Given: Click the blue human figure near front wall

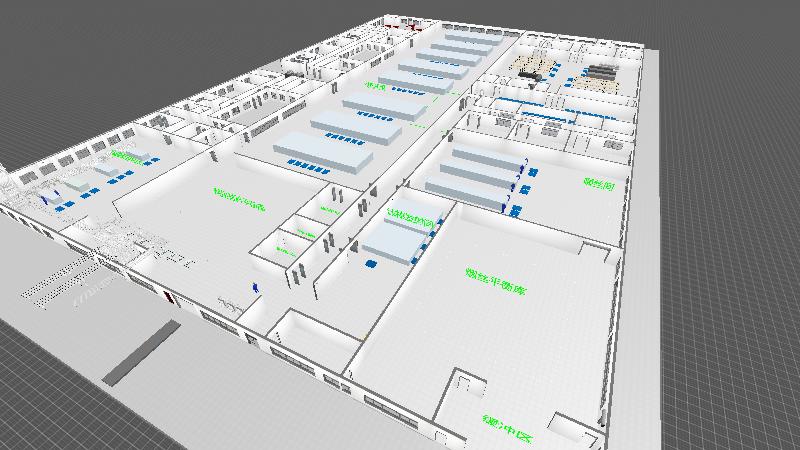Looking at the screenshot, I should [256, 288].
